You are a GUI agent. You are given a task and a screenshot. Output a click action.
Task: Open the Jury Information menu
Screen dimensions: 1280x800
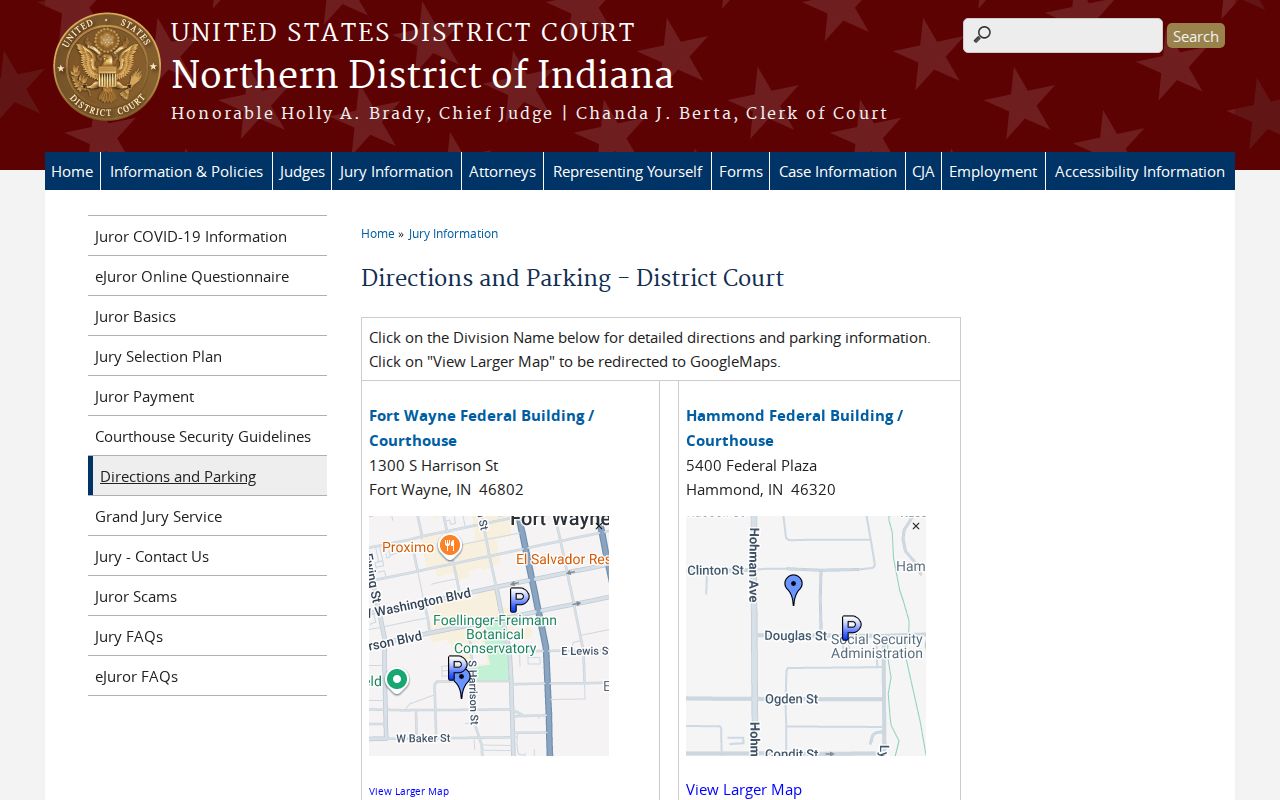click(x=396, y=171)
